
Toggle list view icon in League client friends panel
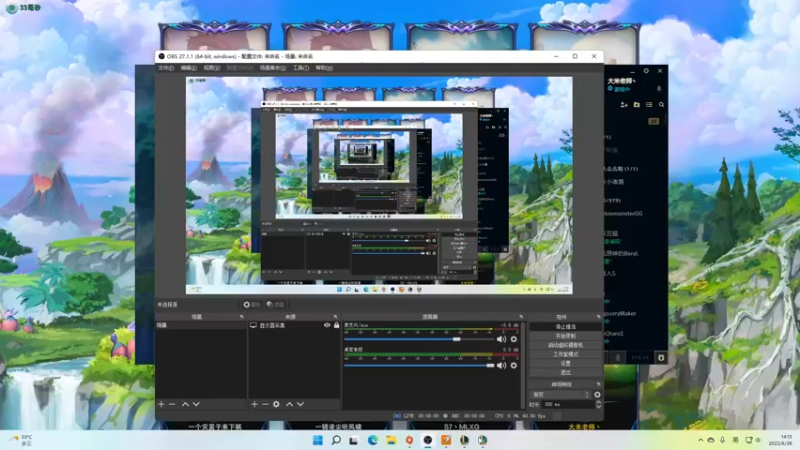click(x=649, y=105)
